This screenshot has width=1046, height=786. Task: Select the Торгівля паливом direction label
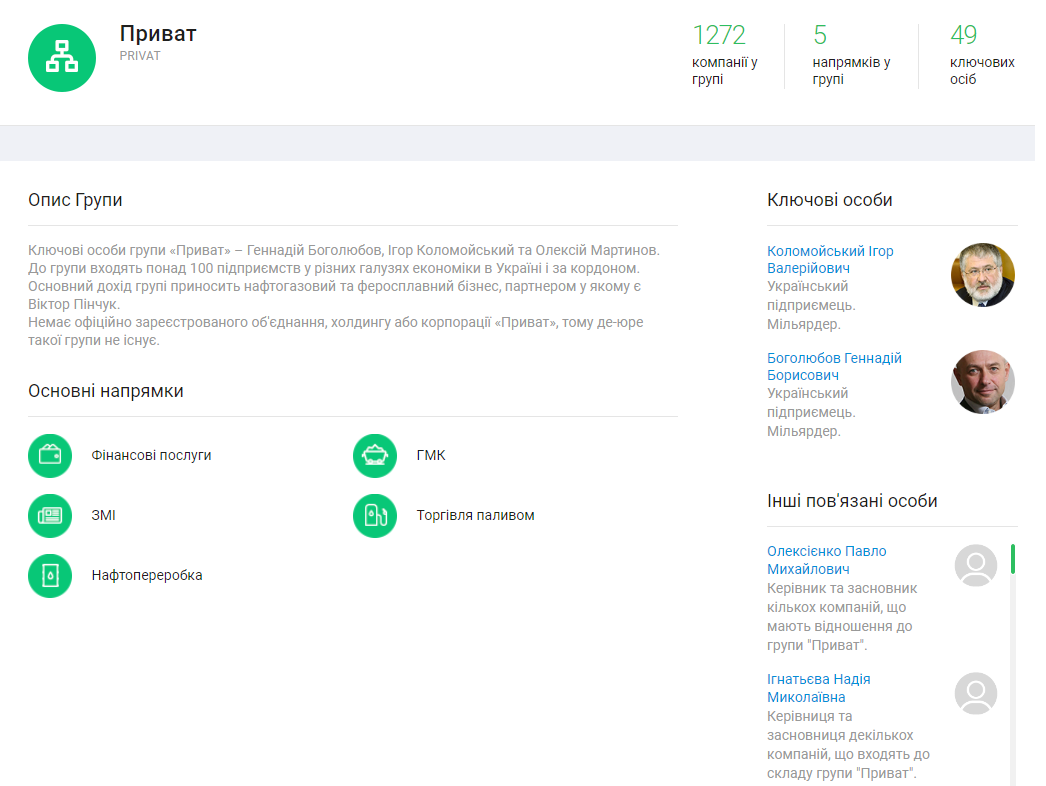point(475,515)
